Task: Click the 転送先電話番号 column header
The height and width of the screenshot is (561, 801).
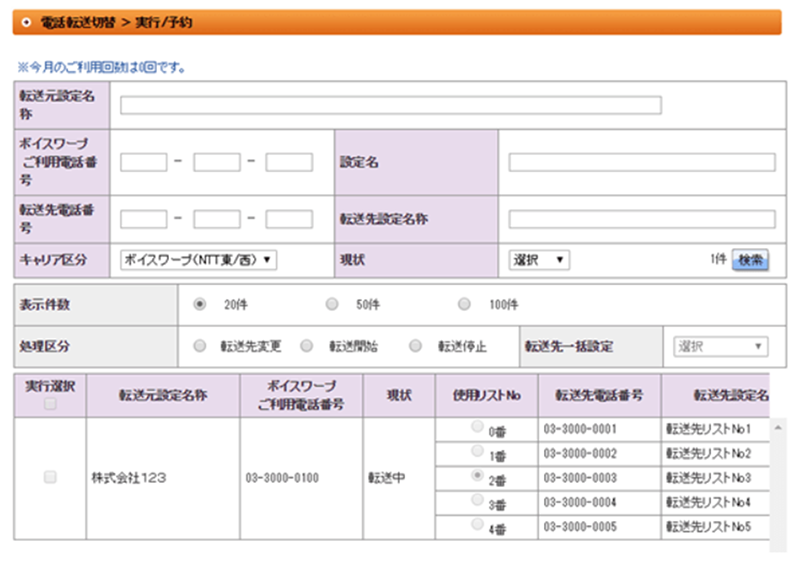Action: [x=599, y=395]
